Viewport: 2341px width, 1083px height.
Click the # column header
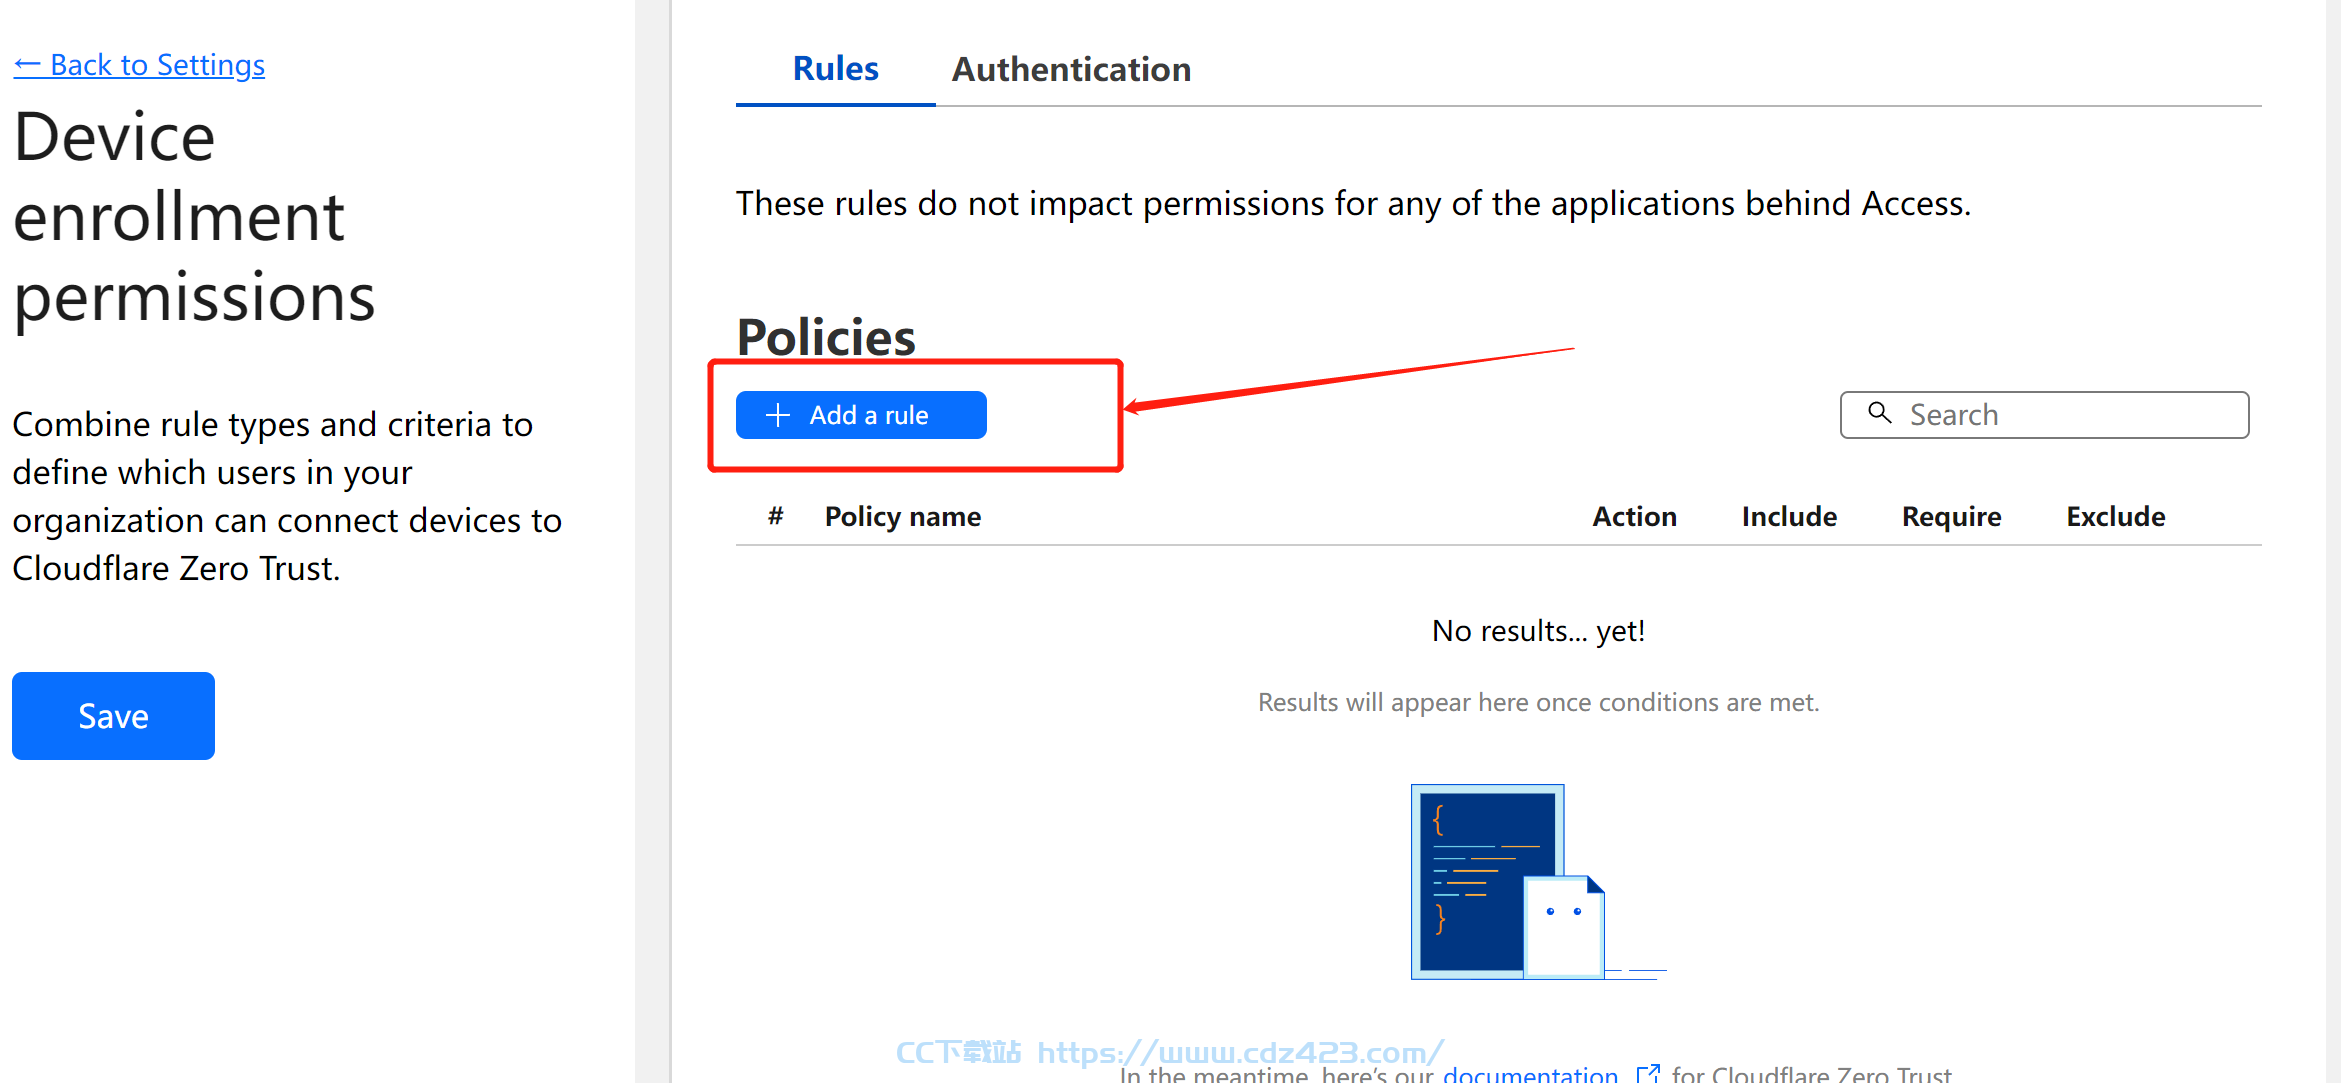pos(775,516)
